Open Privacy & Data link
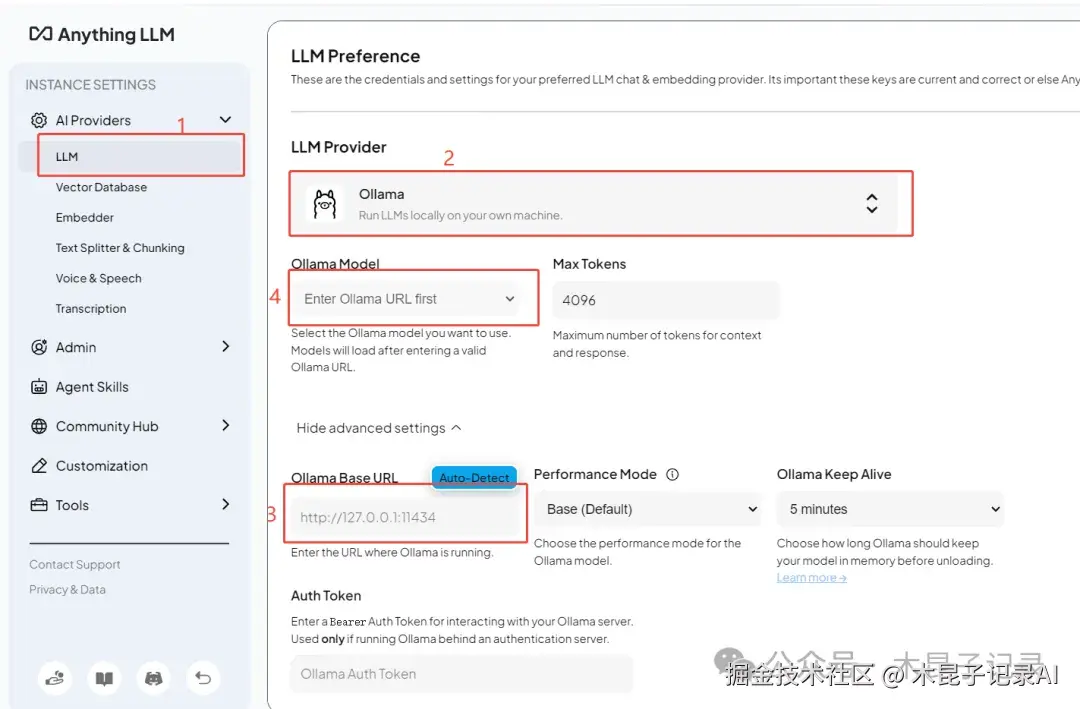The width and height of the screenshot is (1080, 709). point(68,589)
